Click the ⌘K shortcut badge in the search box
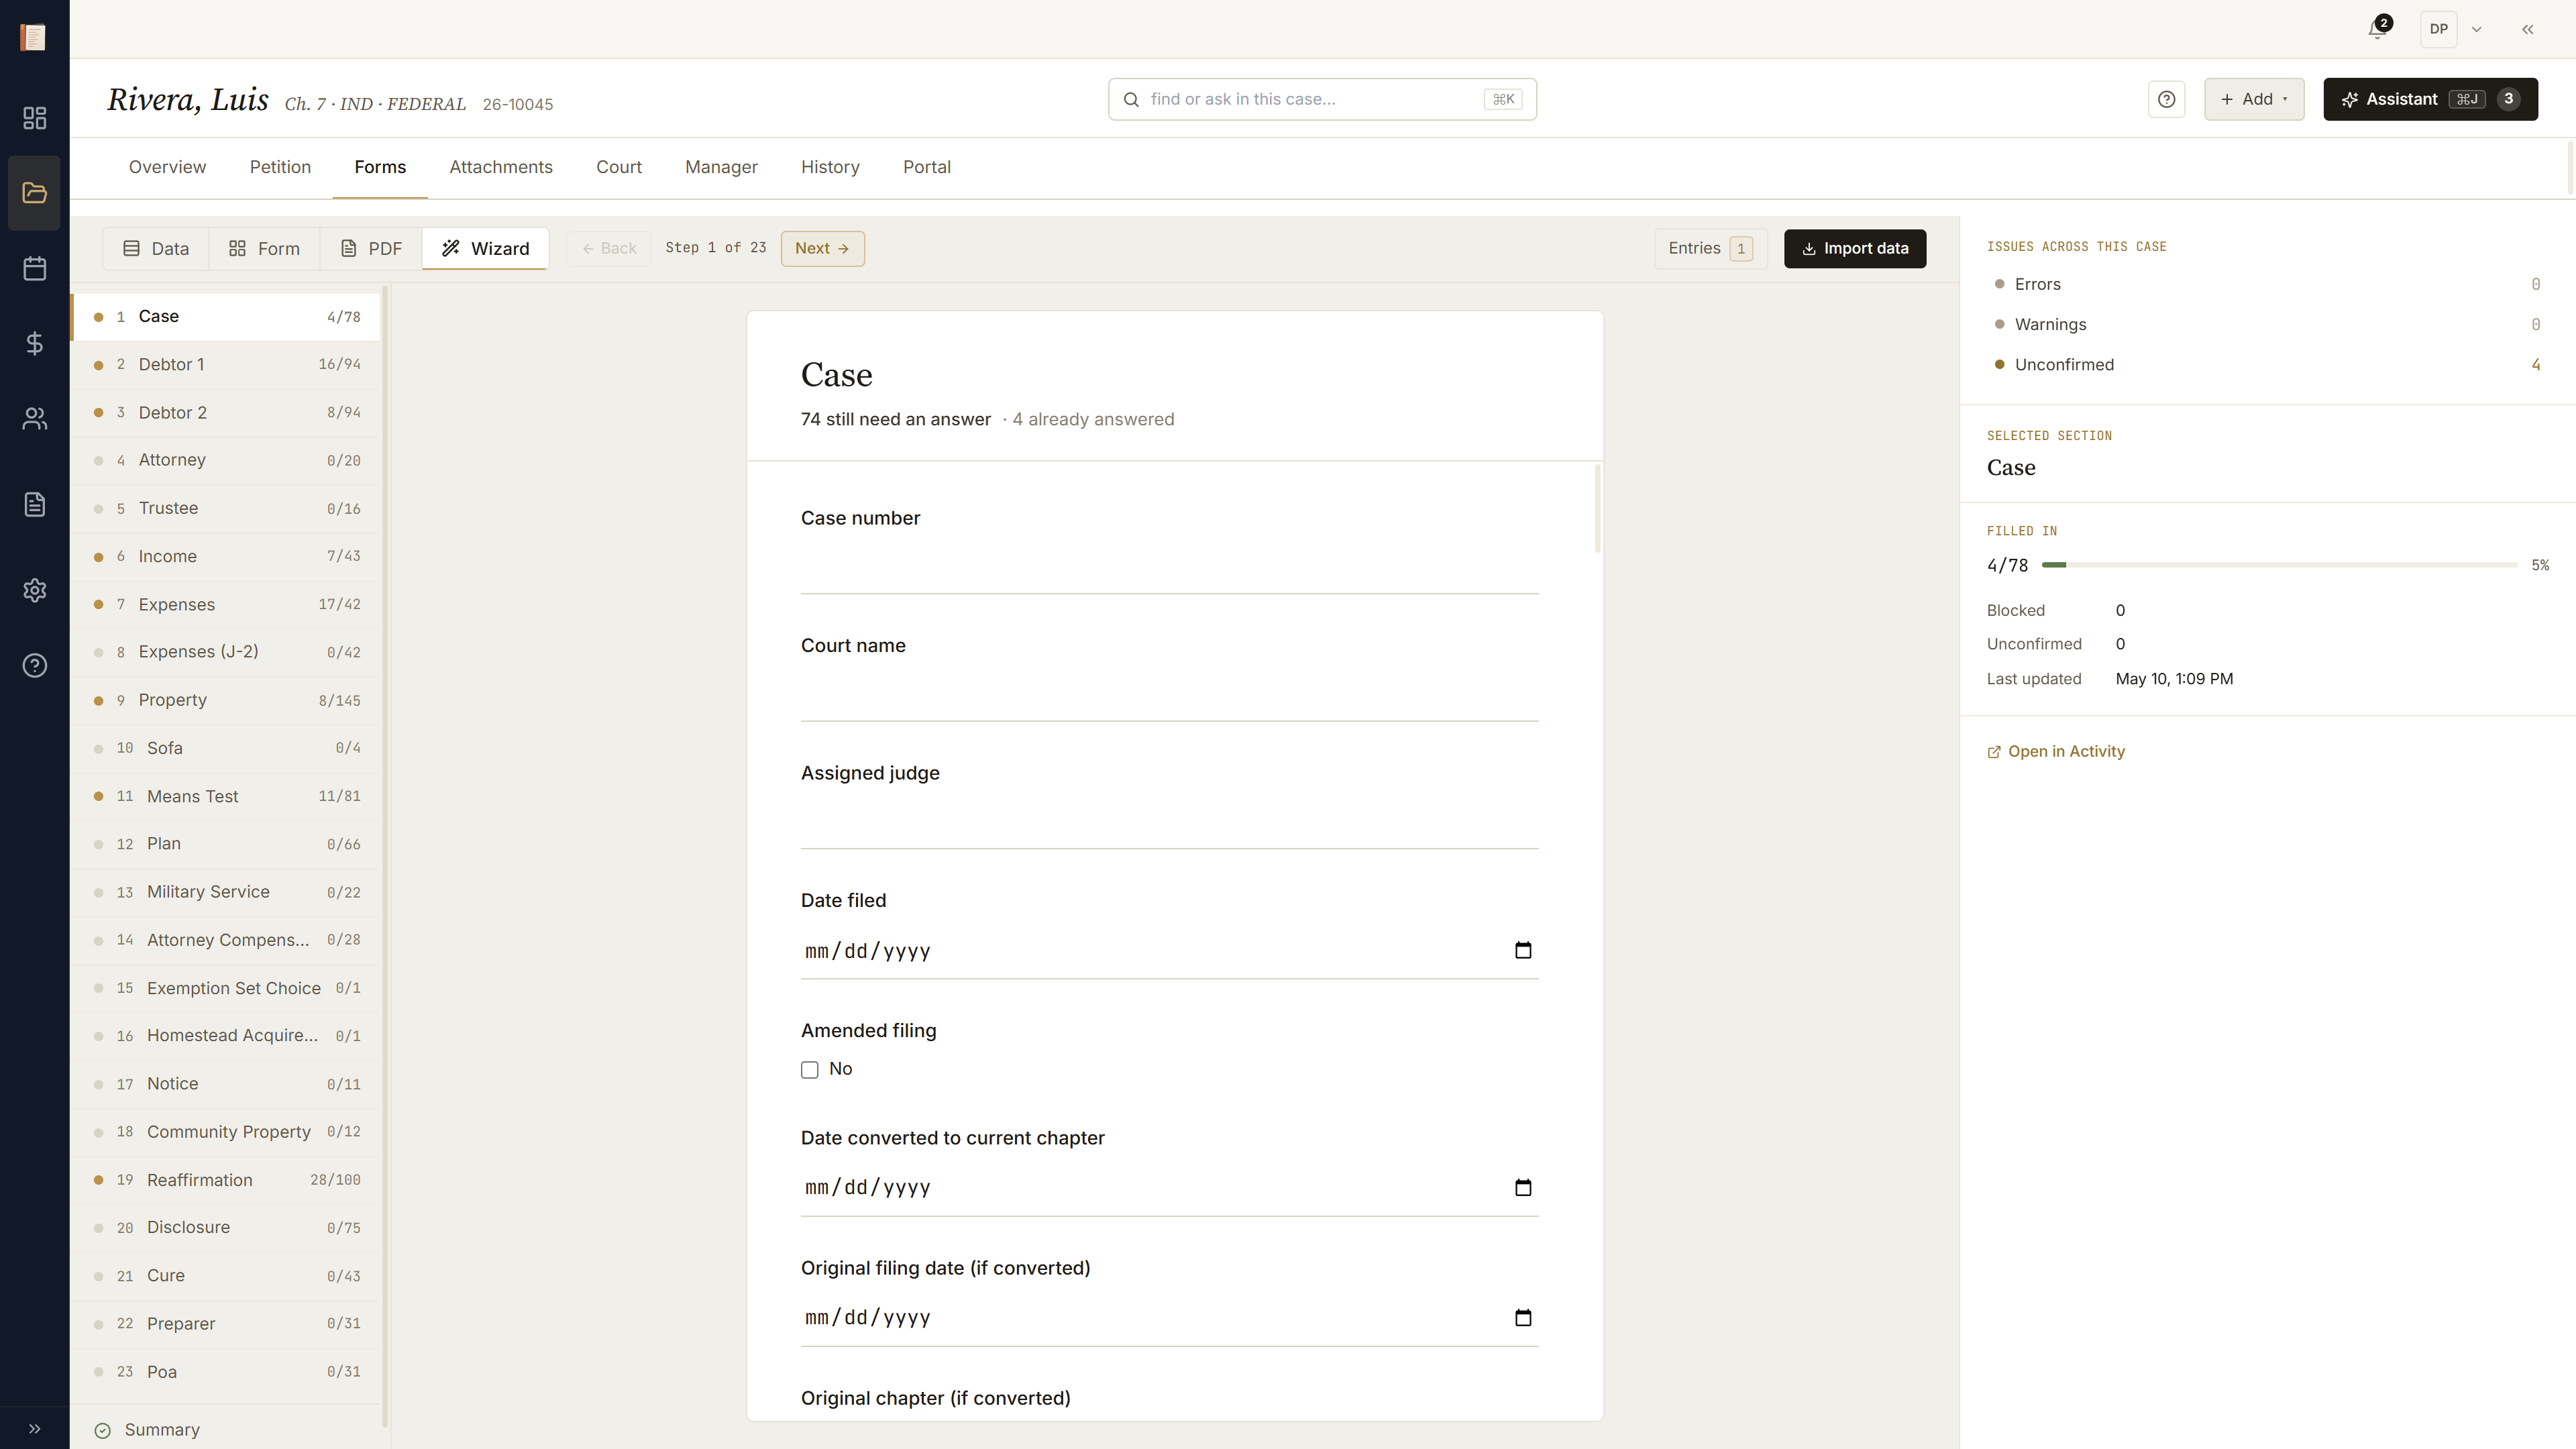2576x1449 pixels. (x=1503, y=99)
